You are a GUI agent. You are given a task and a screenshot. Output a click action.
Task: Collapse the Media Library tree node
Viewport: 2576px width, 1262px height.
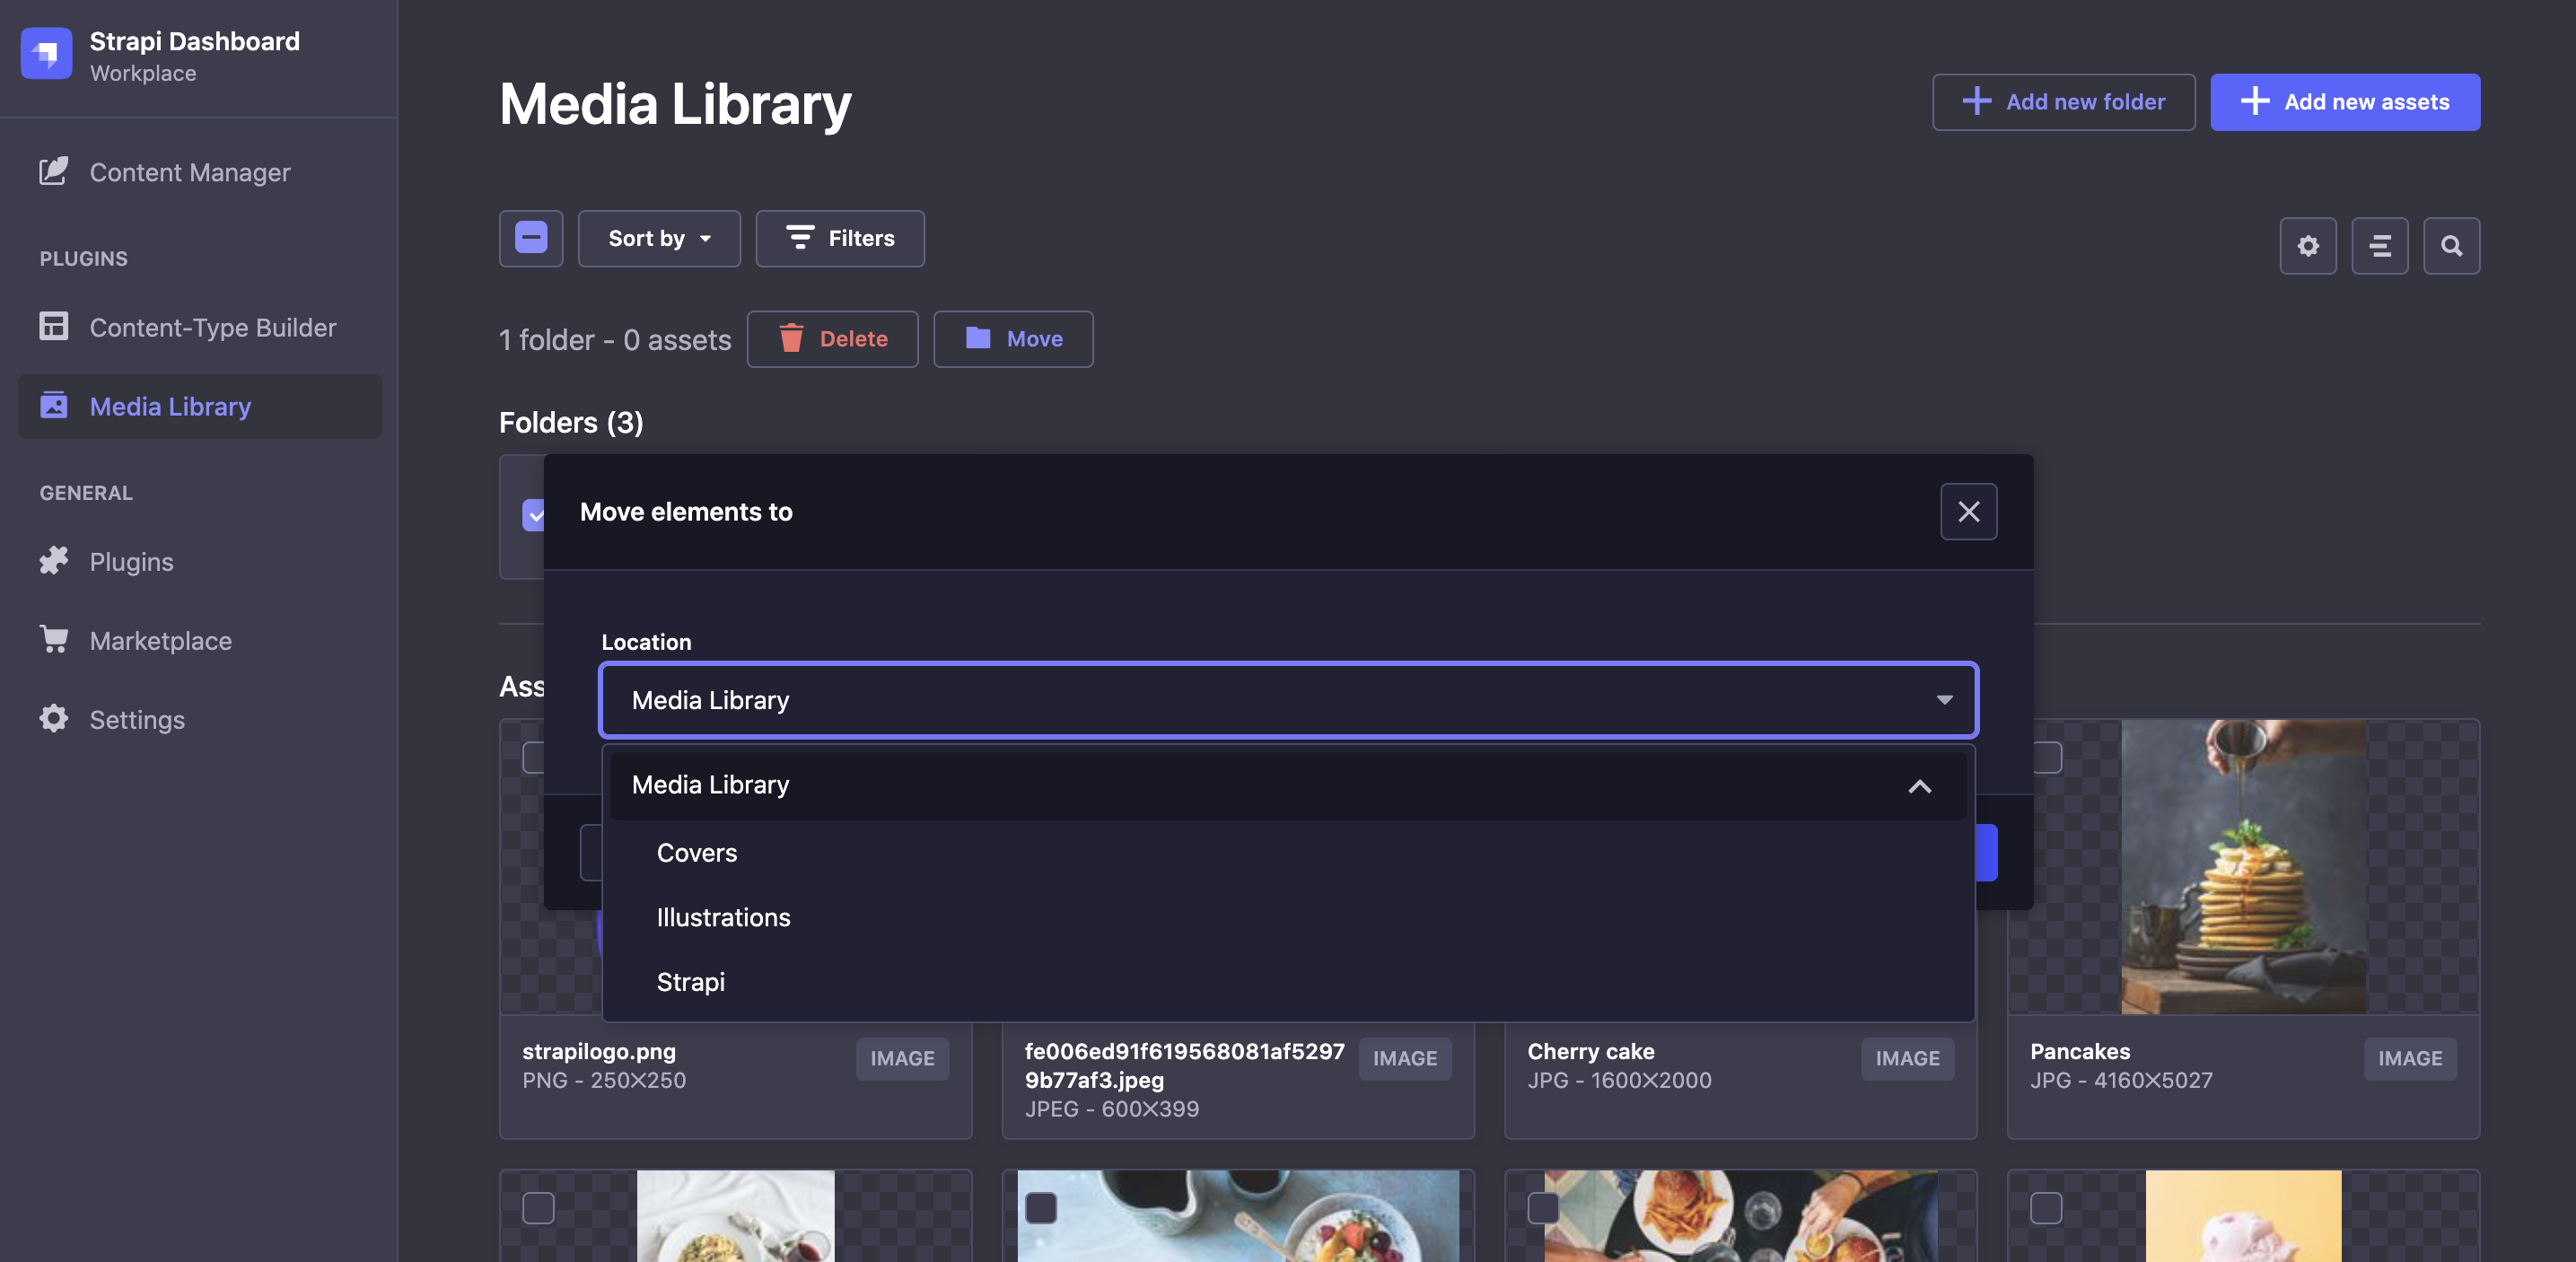[x=1919, y=786]
